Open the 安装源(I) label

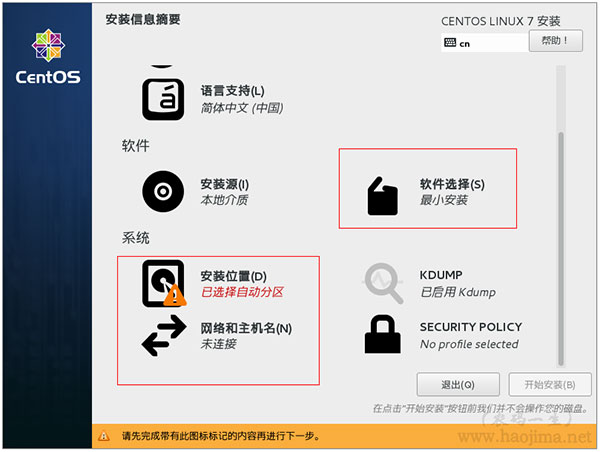click(225, 184)
